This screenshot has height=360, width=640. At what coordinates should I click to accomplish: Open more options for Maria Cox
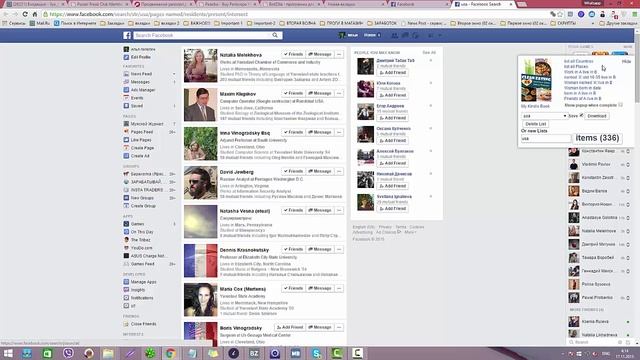(x=339, y=288)
